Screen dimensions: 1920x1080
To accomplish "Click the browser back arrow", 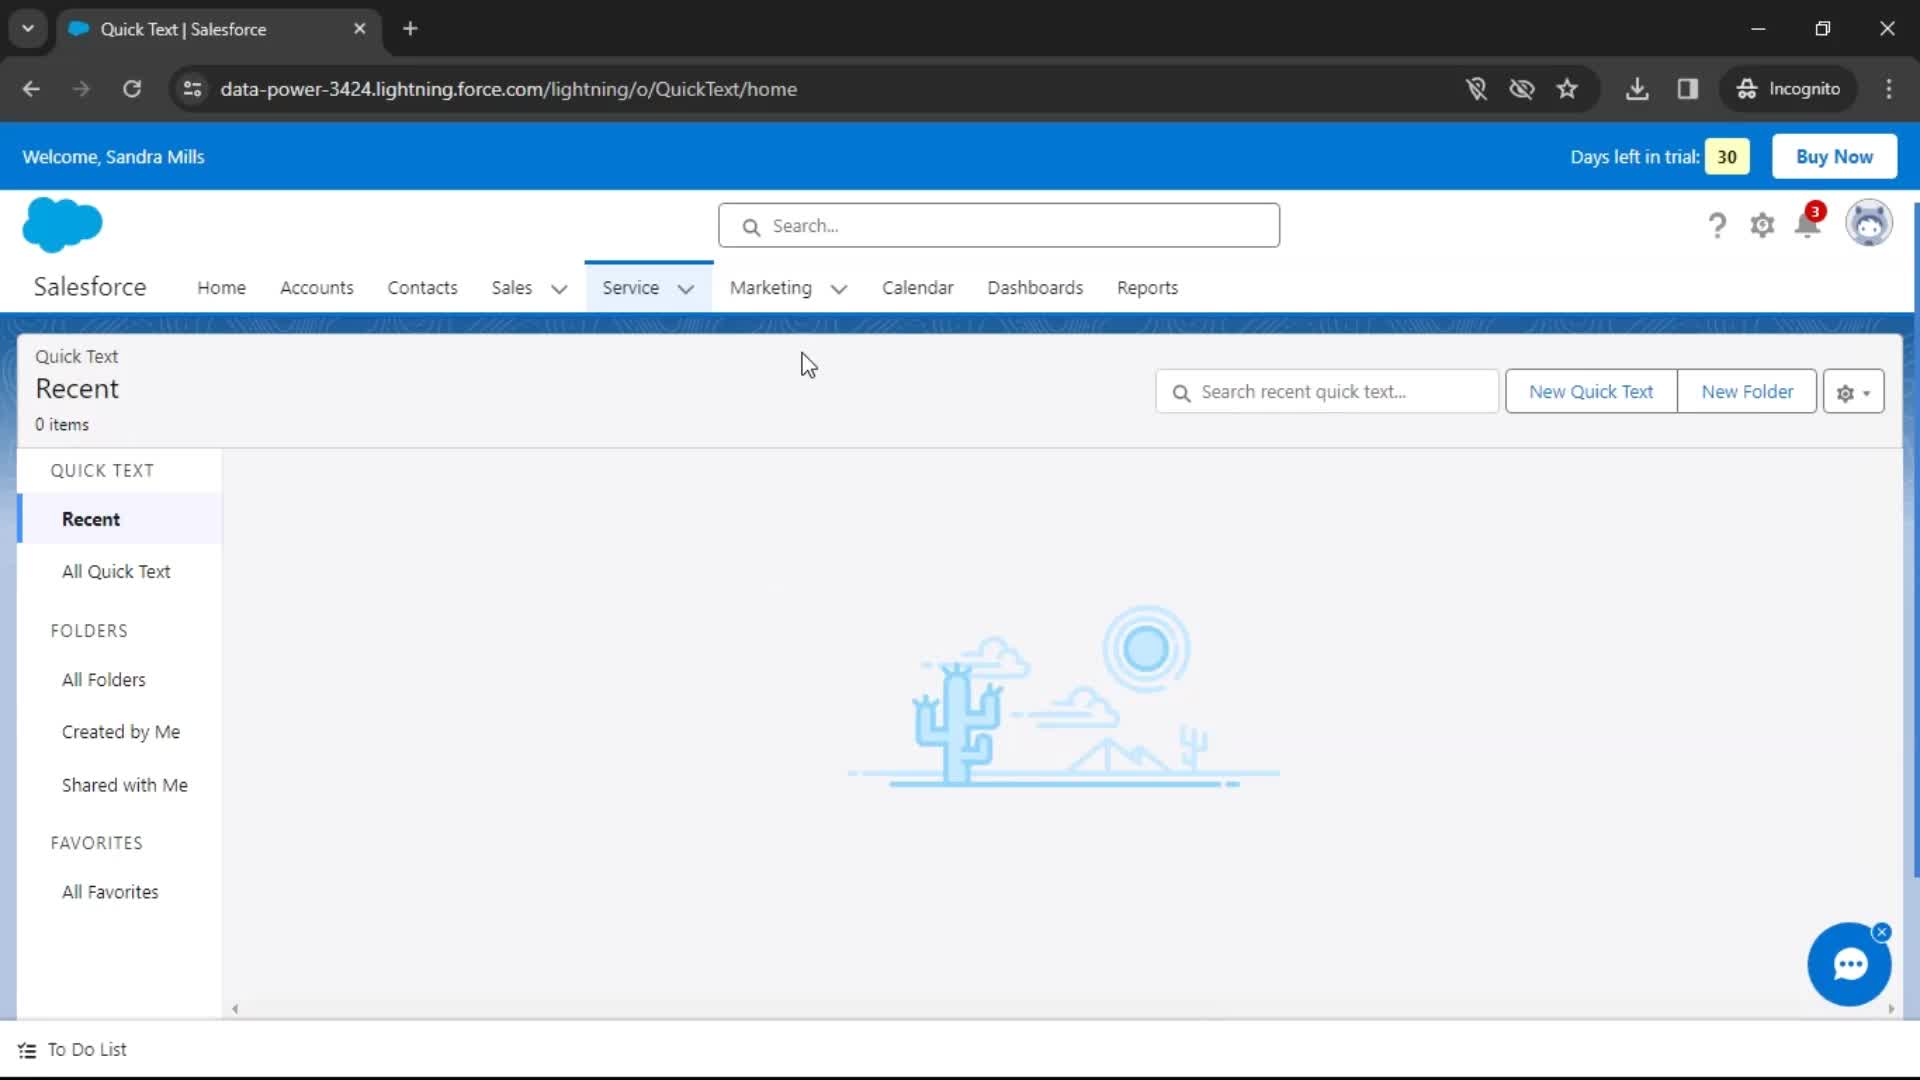I will tap(31, 89).
